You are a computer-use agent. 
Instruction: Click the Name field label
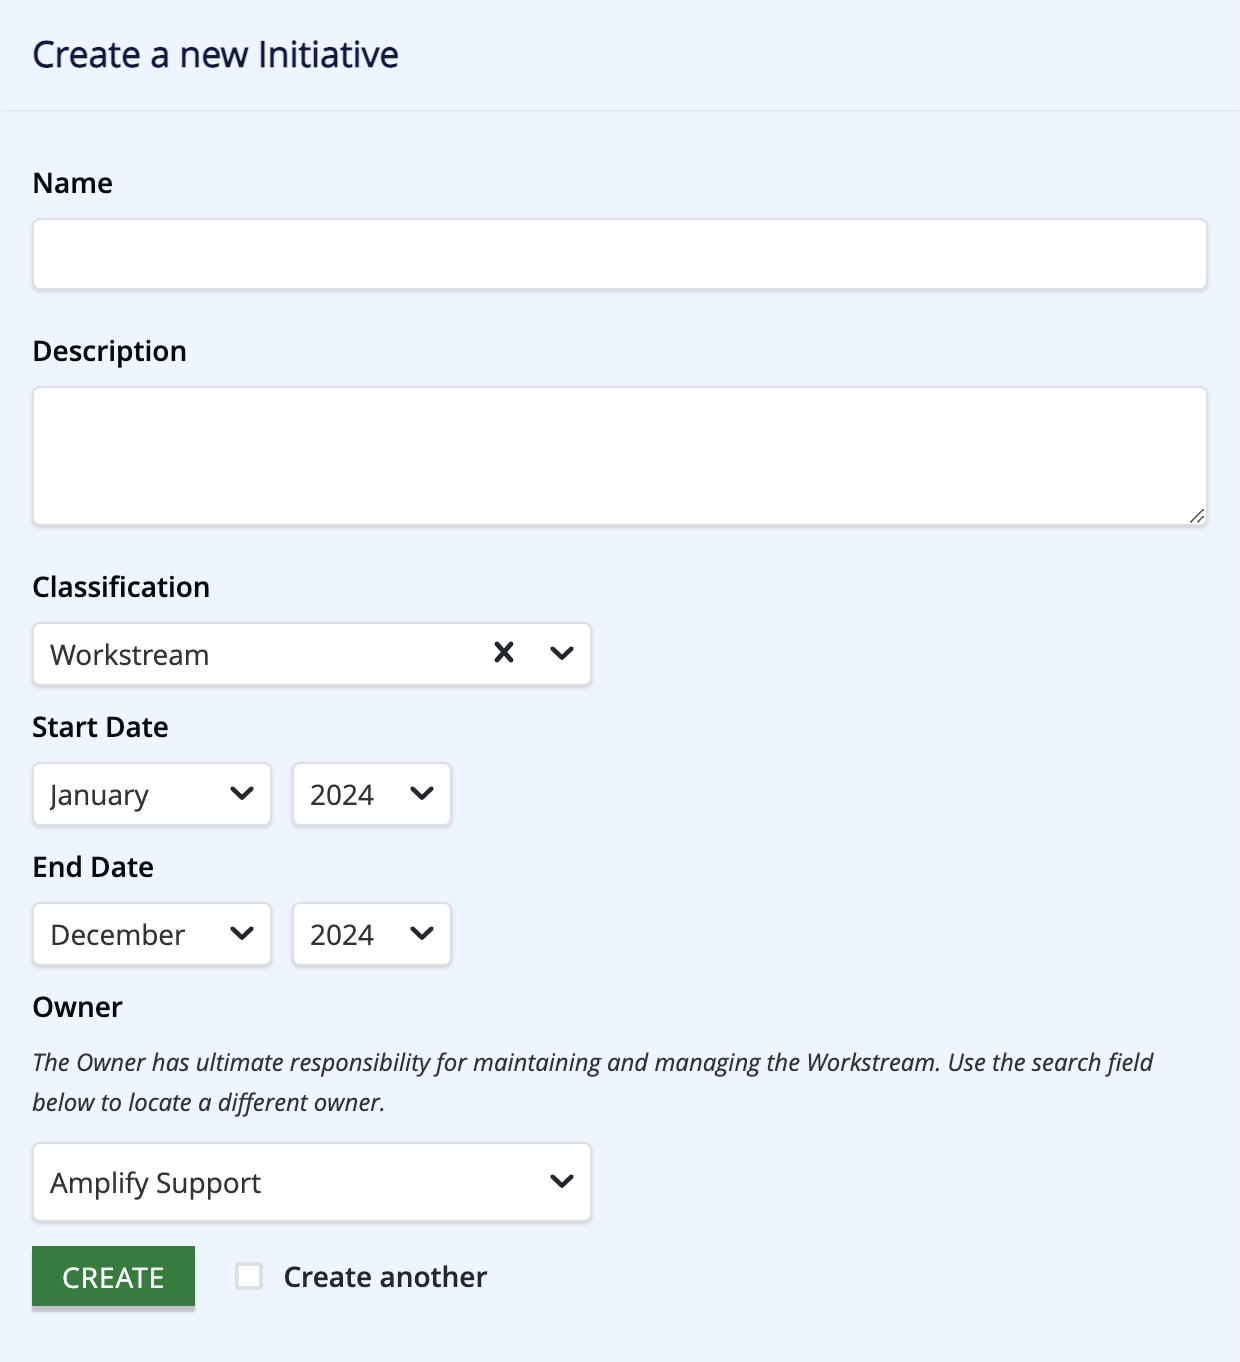pos(73,183)
